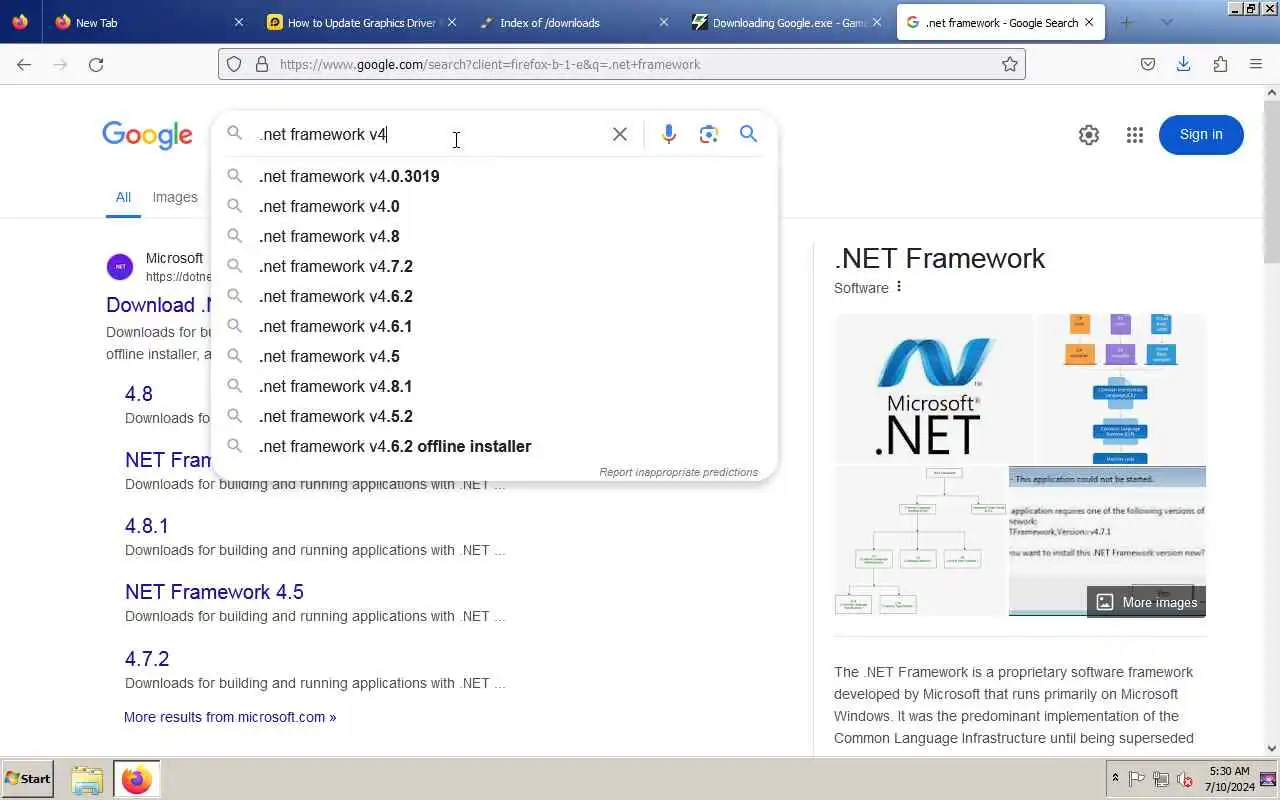Clear the Google search box text

click(x=620, y=134)
